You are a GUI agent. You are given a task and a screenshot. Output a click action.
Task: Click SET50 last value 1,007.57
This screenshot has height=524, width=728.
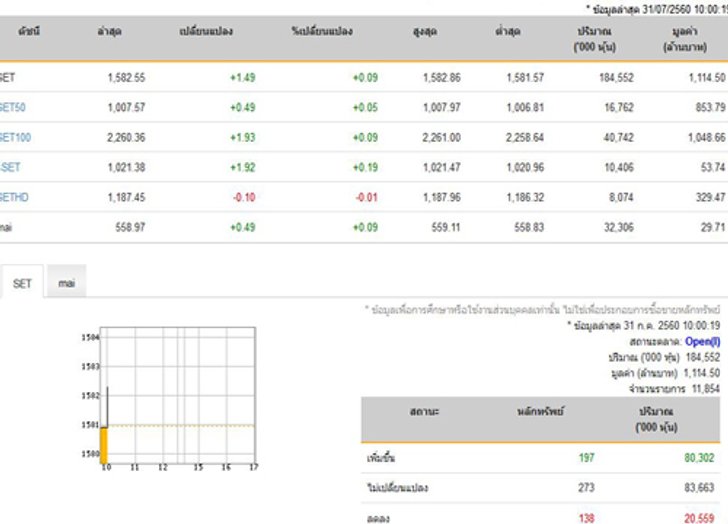click(126, 107)
